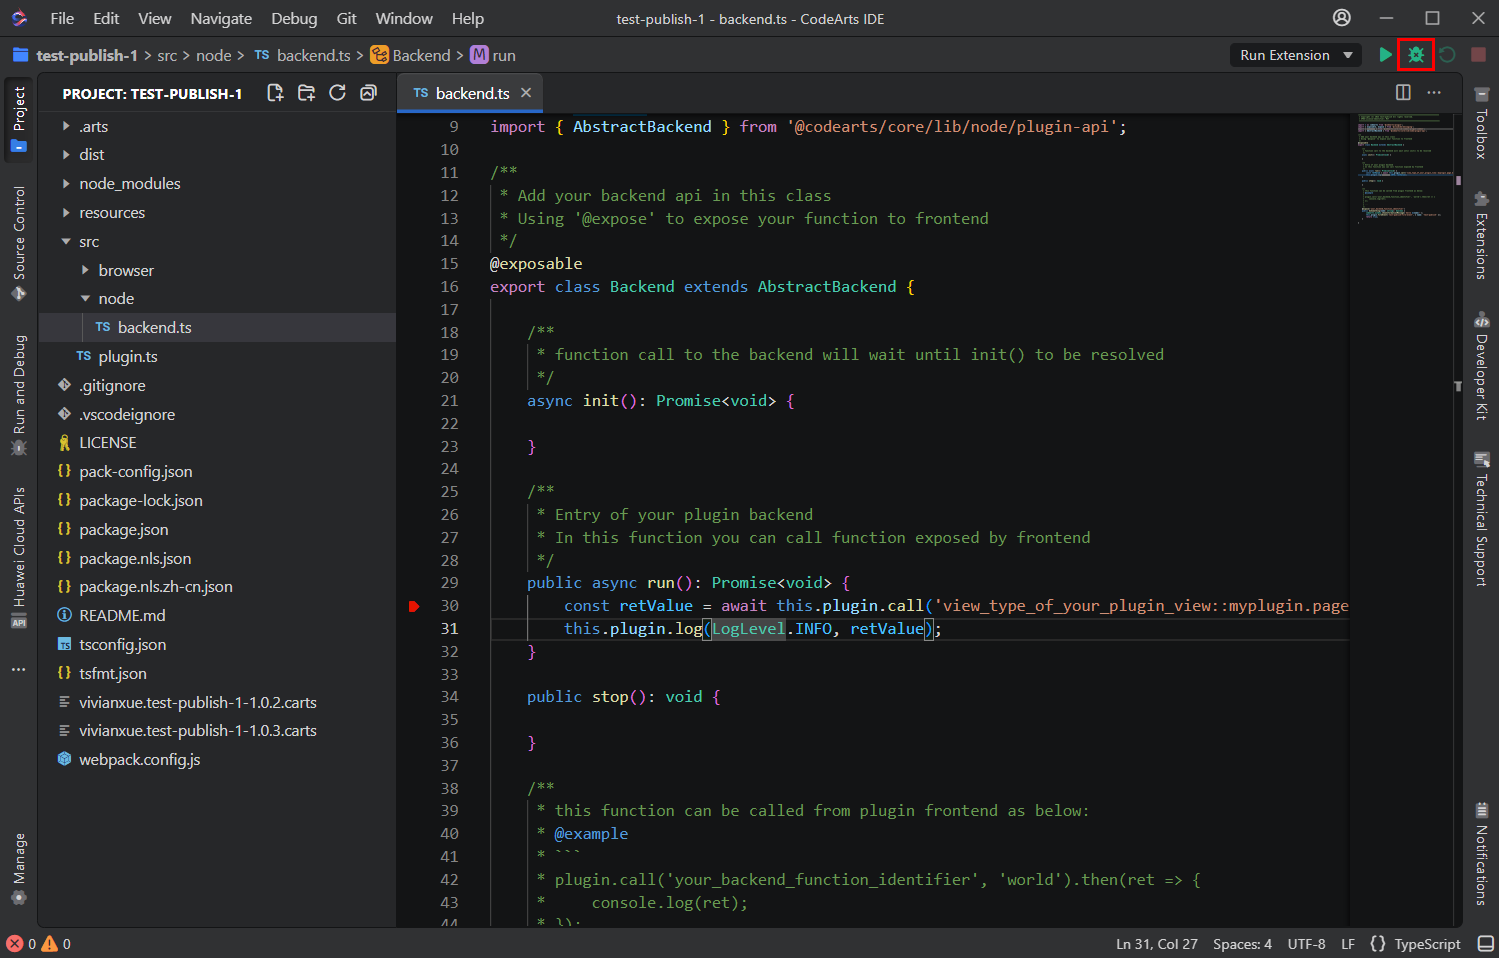Show more views via left sidebar ellipsis
This screenshot has width=1499, height=958.
click(x=19, y=669)
